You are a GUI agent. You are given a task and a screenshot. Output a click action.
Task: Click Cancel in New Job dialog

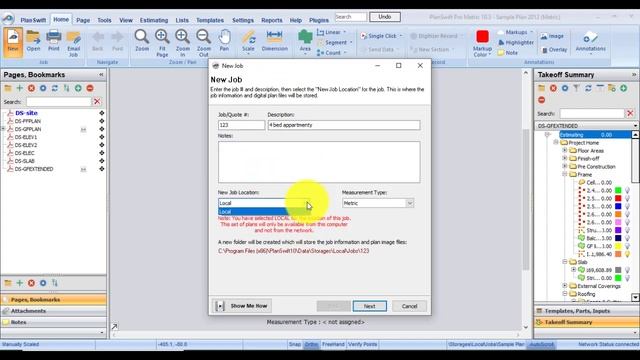(409, 306)
